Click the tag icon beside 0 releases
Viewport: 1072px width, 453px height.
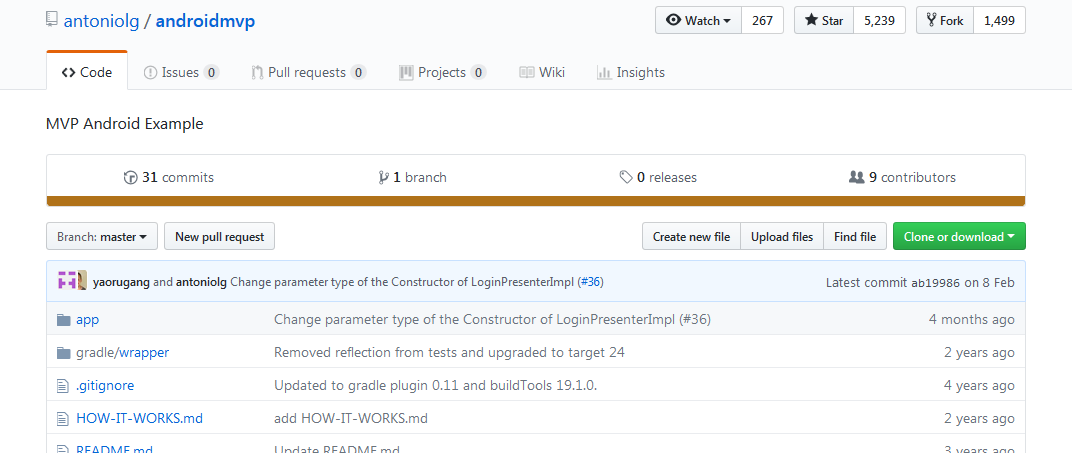pyautogui.click(x=626, y=178)
